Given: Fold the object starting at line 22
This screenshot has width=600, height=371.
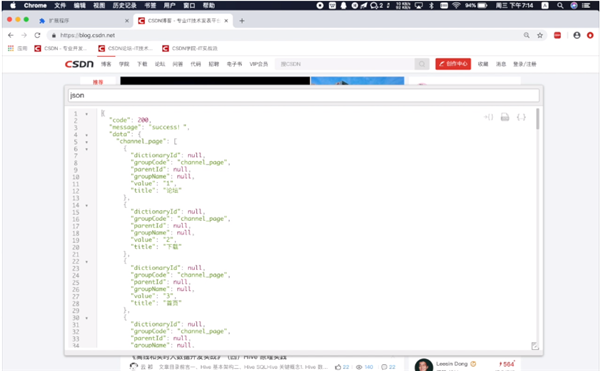Looking at the screenshot, I should [86, 262].
